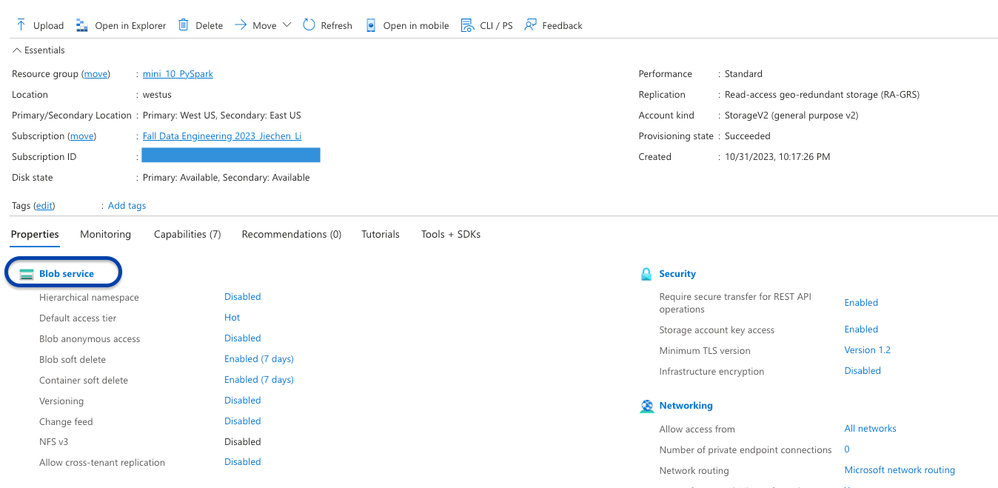Click Infrastructure encryption Disabled value
The image size is (998, 488).
[x=862, y=371]
